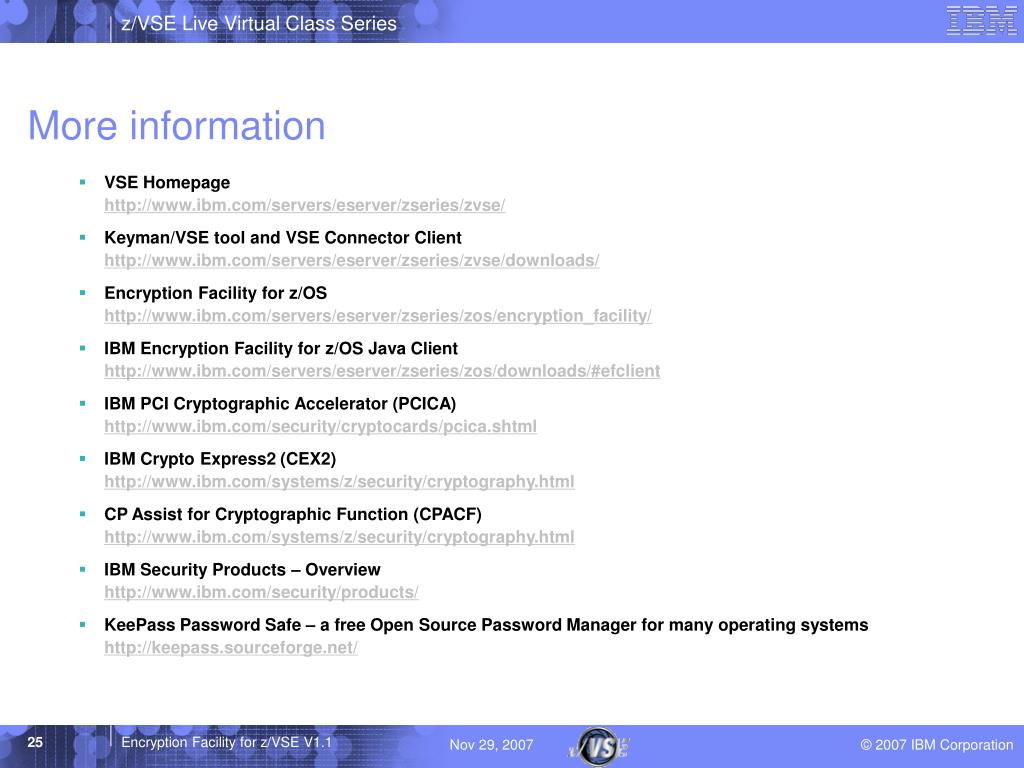Click the 'z/VSE Live Virtual Class Series' header
1024x768 pixels.
[259, 23]
